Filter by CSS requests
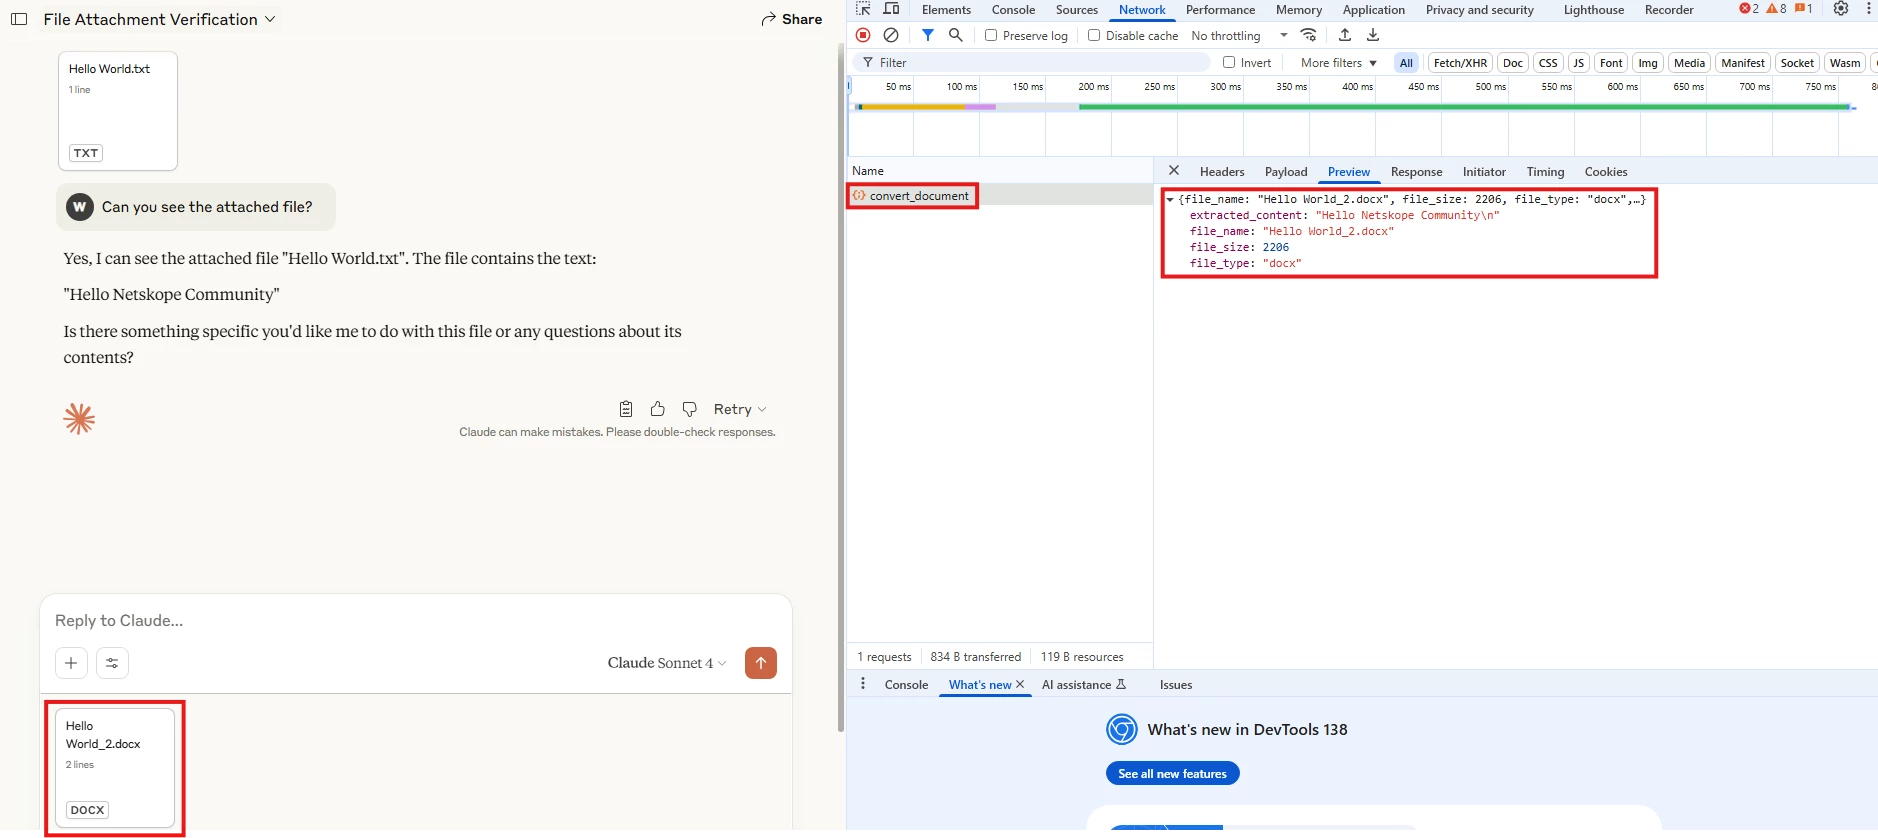This screenshot has width=1878, height=838. pos(1548,63)
